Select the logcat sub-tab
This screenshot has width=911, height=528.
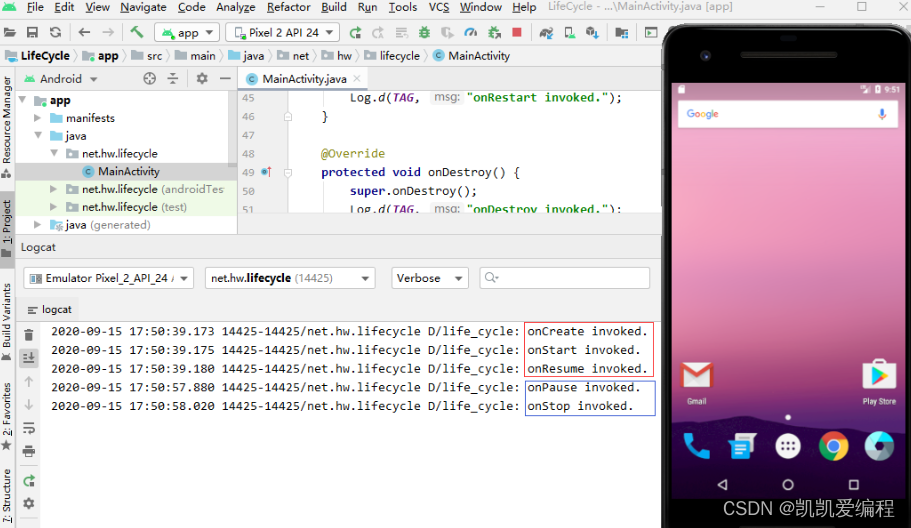50,310
